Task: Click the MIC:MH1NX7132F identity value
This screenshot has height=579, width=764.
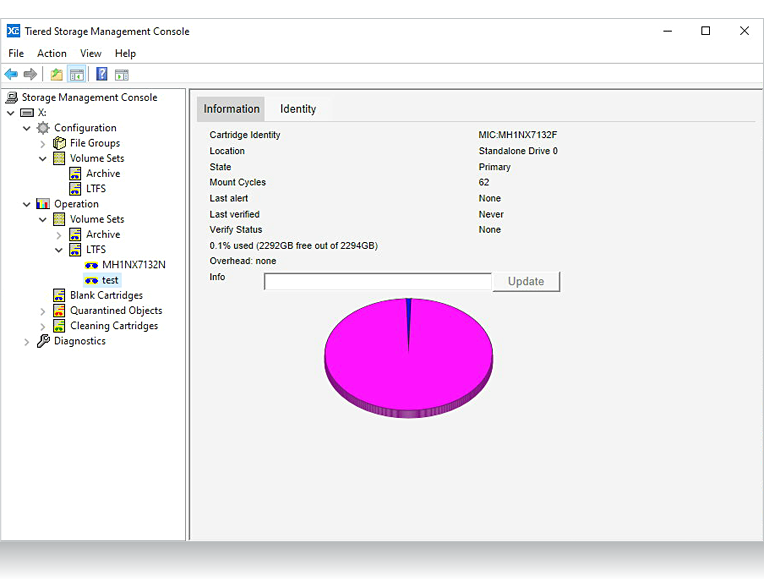Action: (x=517, y=135)
